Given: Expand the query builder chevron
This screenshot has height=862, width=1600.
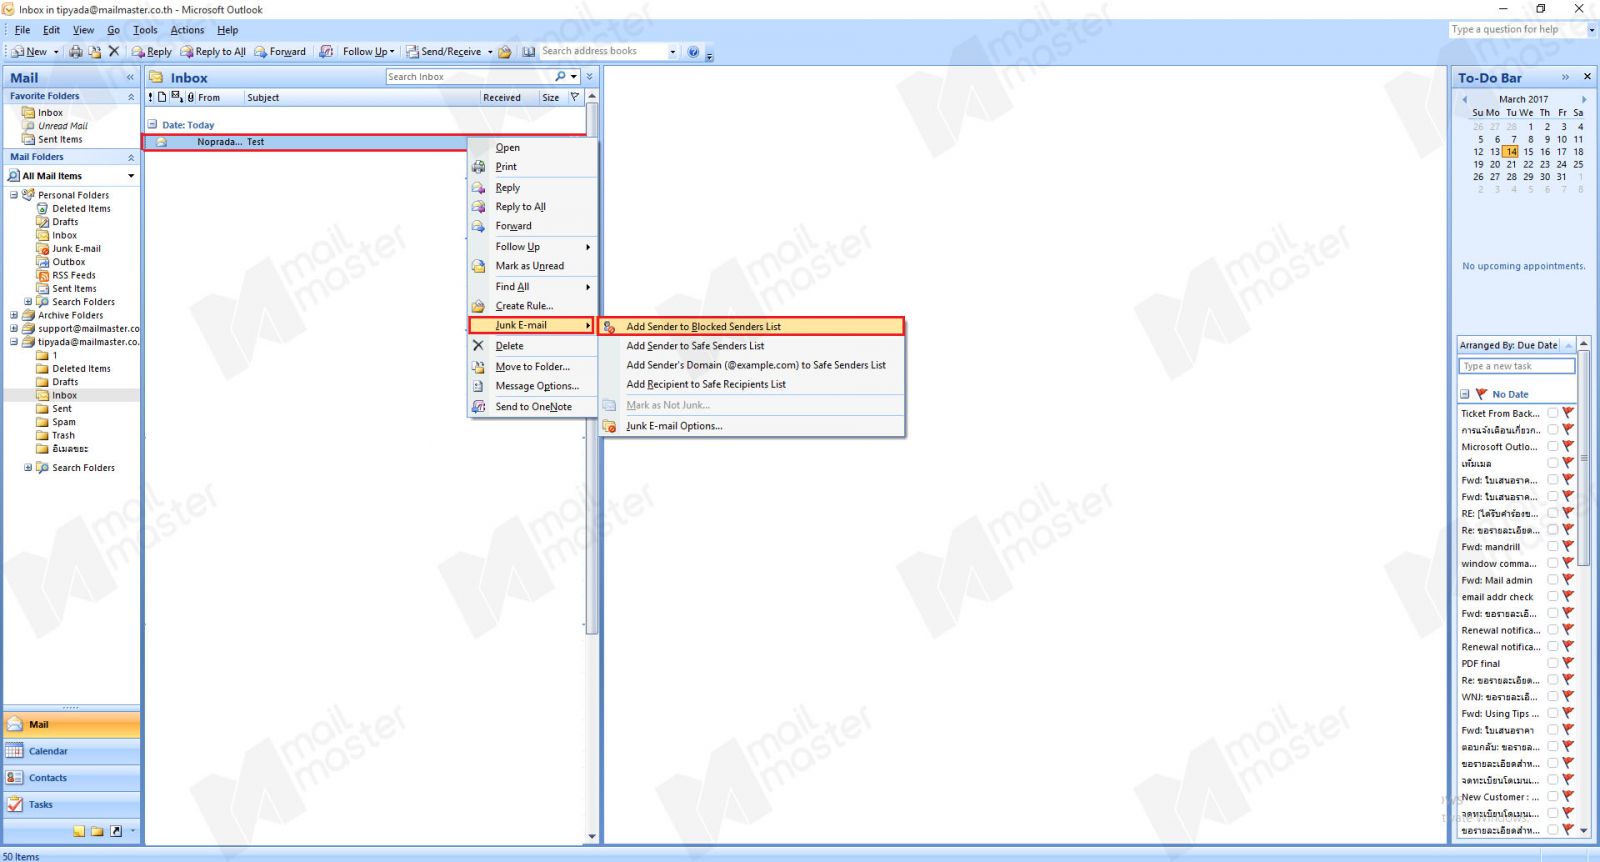Looking at the screenshot, I should pyautogui.click(x=590, y=77).
